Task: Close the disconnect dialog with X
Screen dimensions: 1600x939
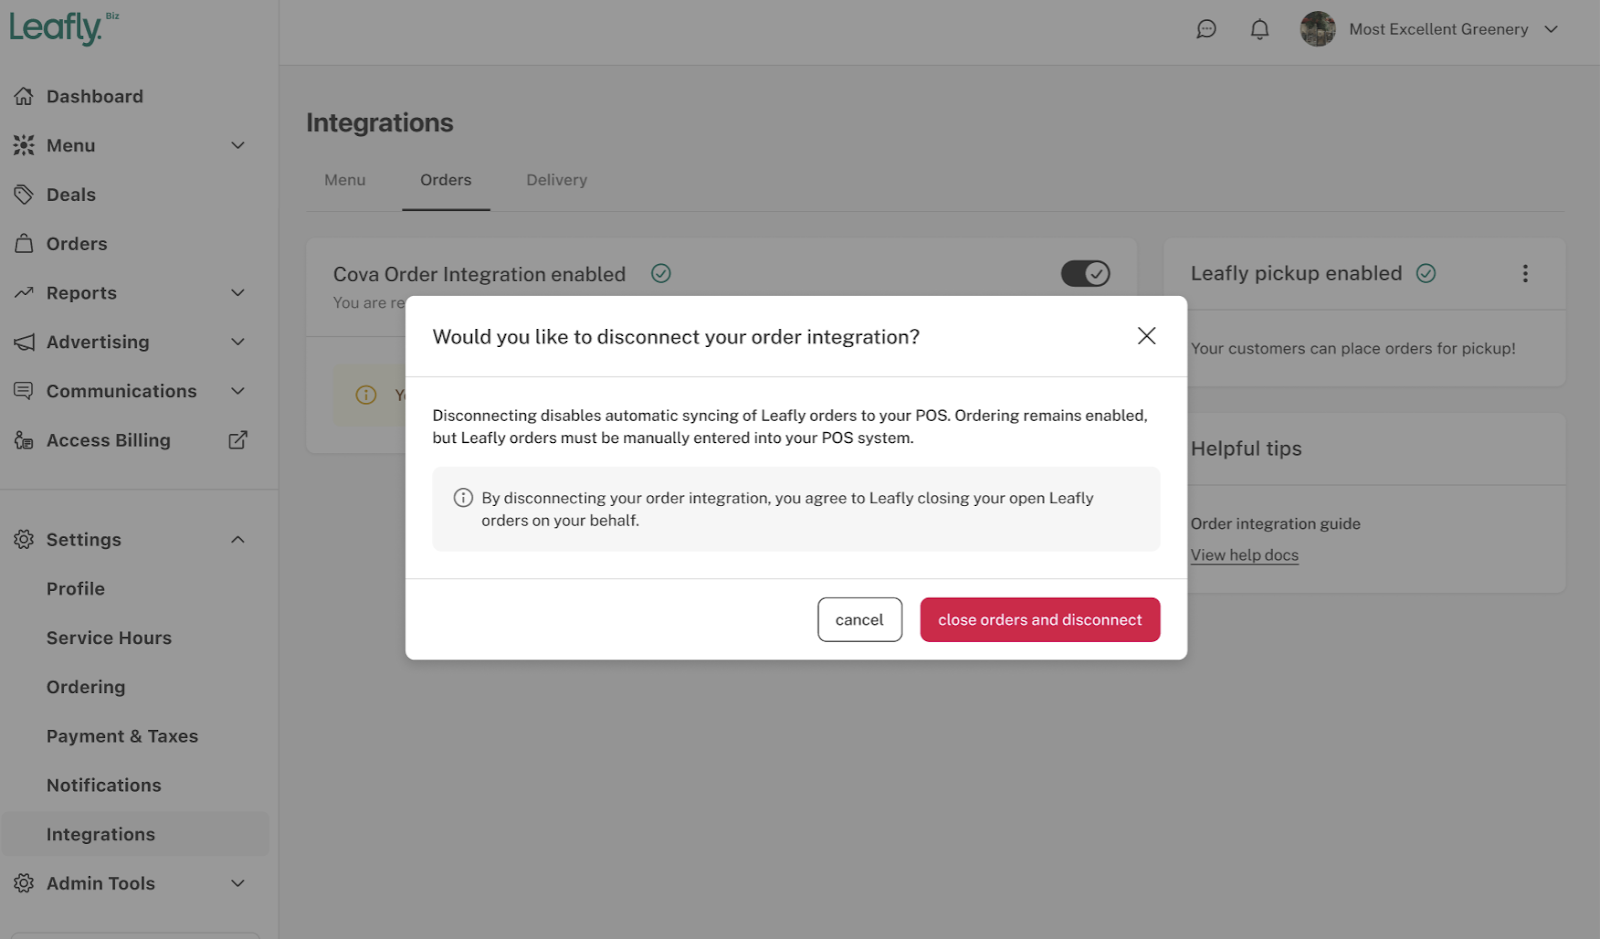Action: 1146,336
